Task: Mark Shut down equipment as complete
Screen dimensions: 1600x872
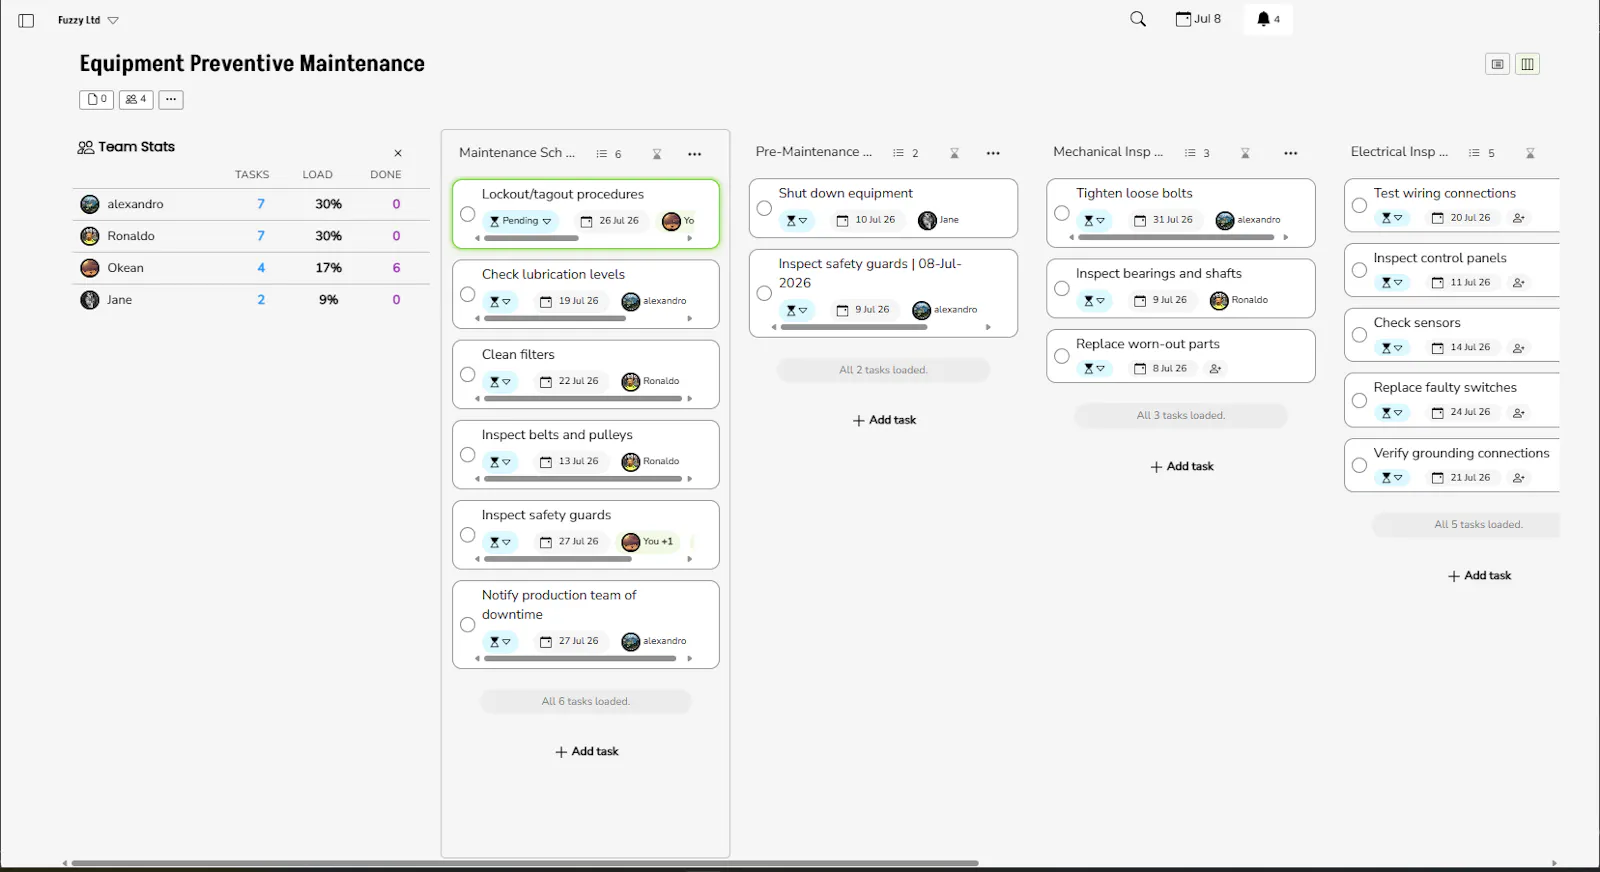Action: click(x=764, y=208)
